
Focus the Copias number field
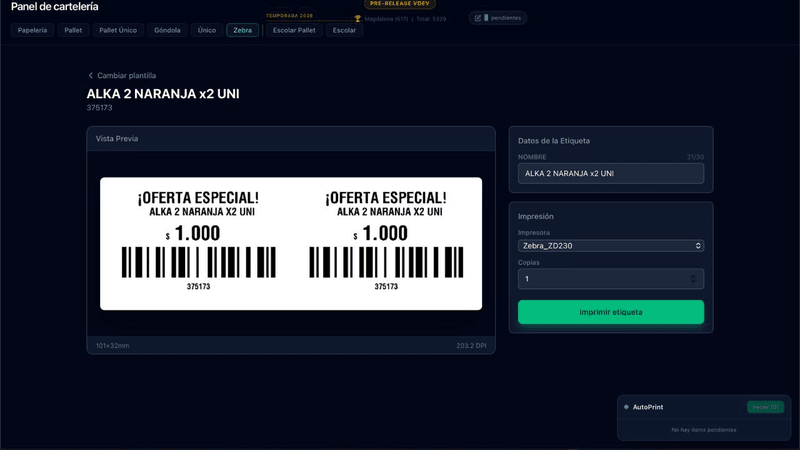tap(611, 279)
